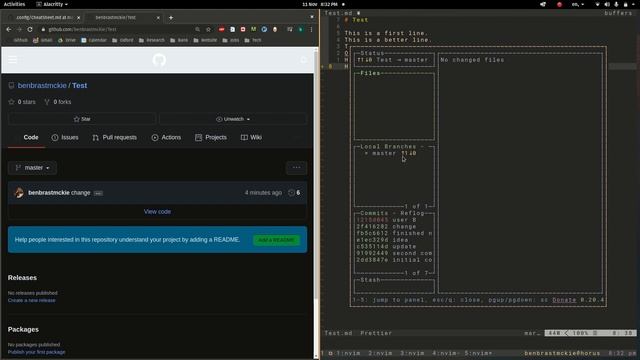
Task: Star the Test repository
Action: (82, 119)
